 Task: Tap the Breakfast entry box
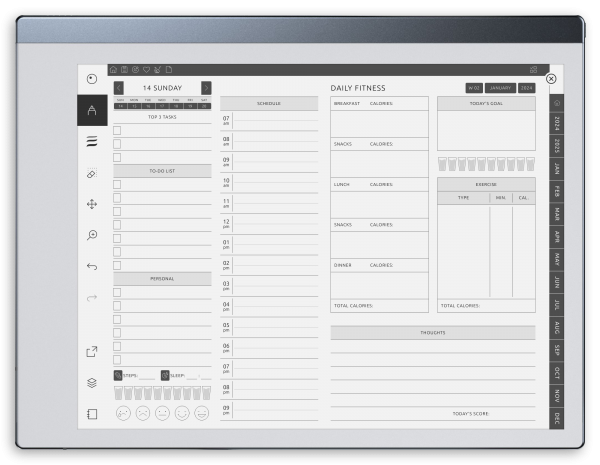[x=379, y=124]
